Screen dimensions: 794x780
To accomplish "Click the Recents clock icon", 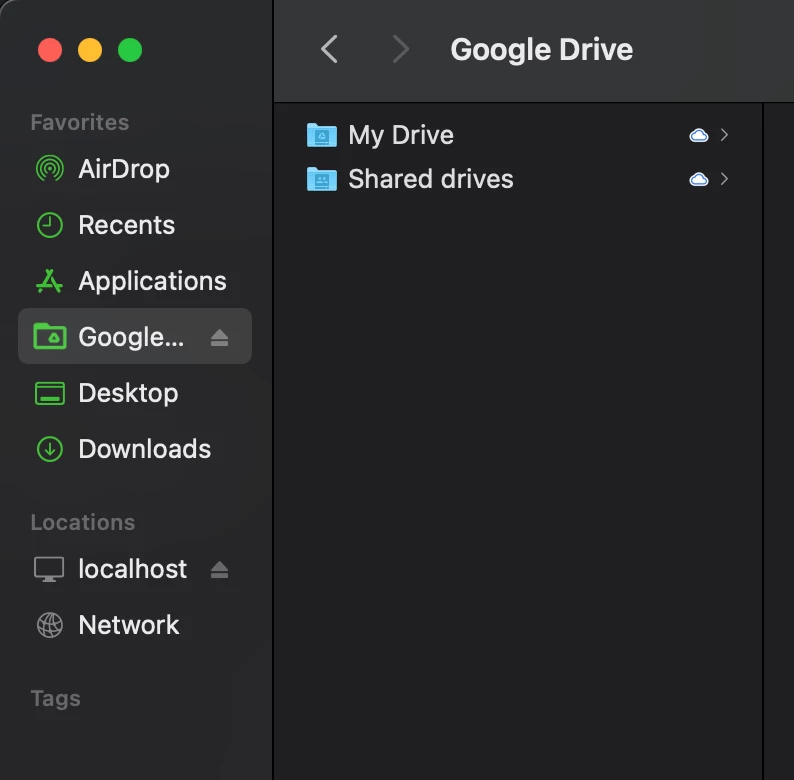I will coord(50,225).
